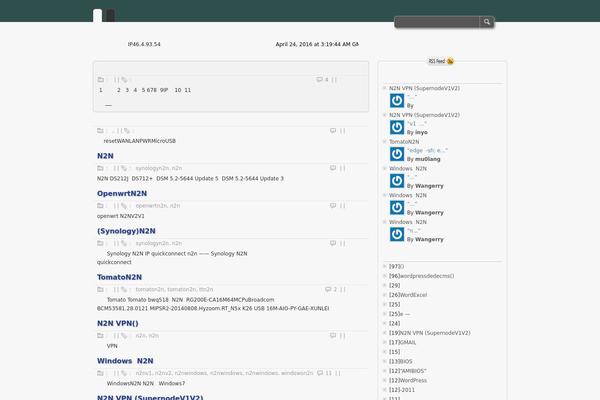Click the comment icon in OpenwrtN2N post row
The width and height of the screenshot is (600, 400).
pyautogui.click(x=333, y=206)
